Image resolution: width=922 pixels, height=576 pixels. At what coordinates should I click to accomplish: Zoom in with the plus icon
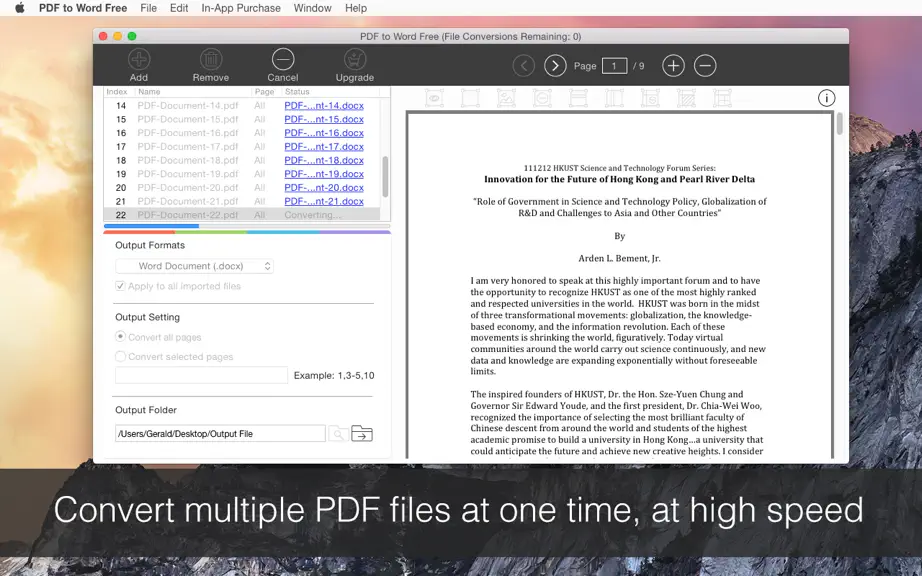(x=673, y=66)
